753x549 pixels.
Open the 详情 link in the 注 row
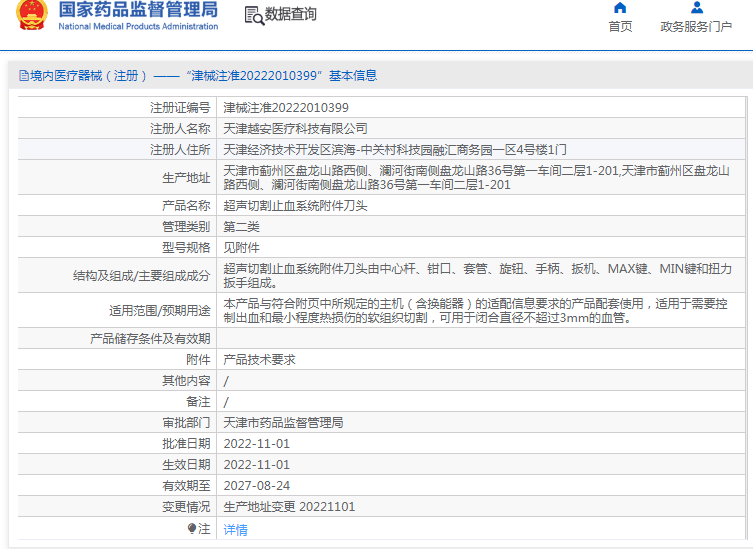click(x=235, y=529)
